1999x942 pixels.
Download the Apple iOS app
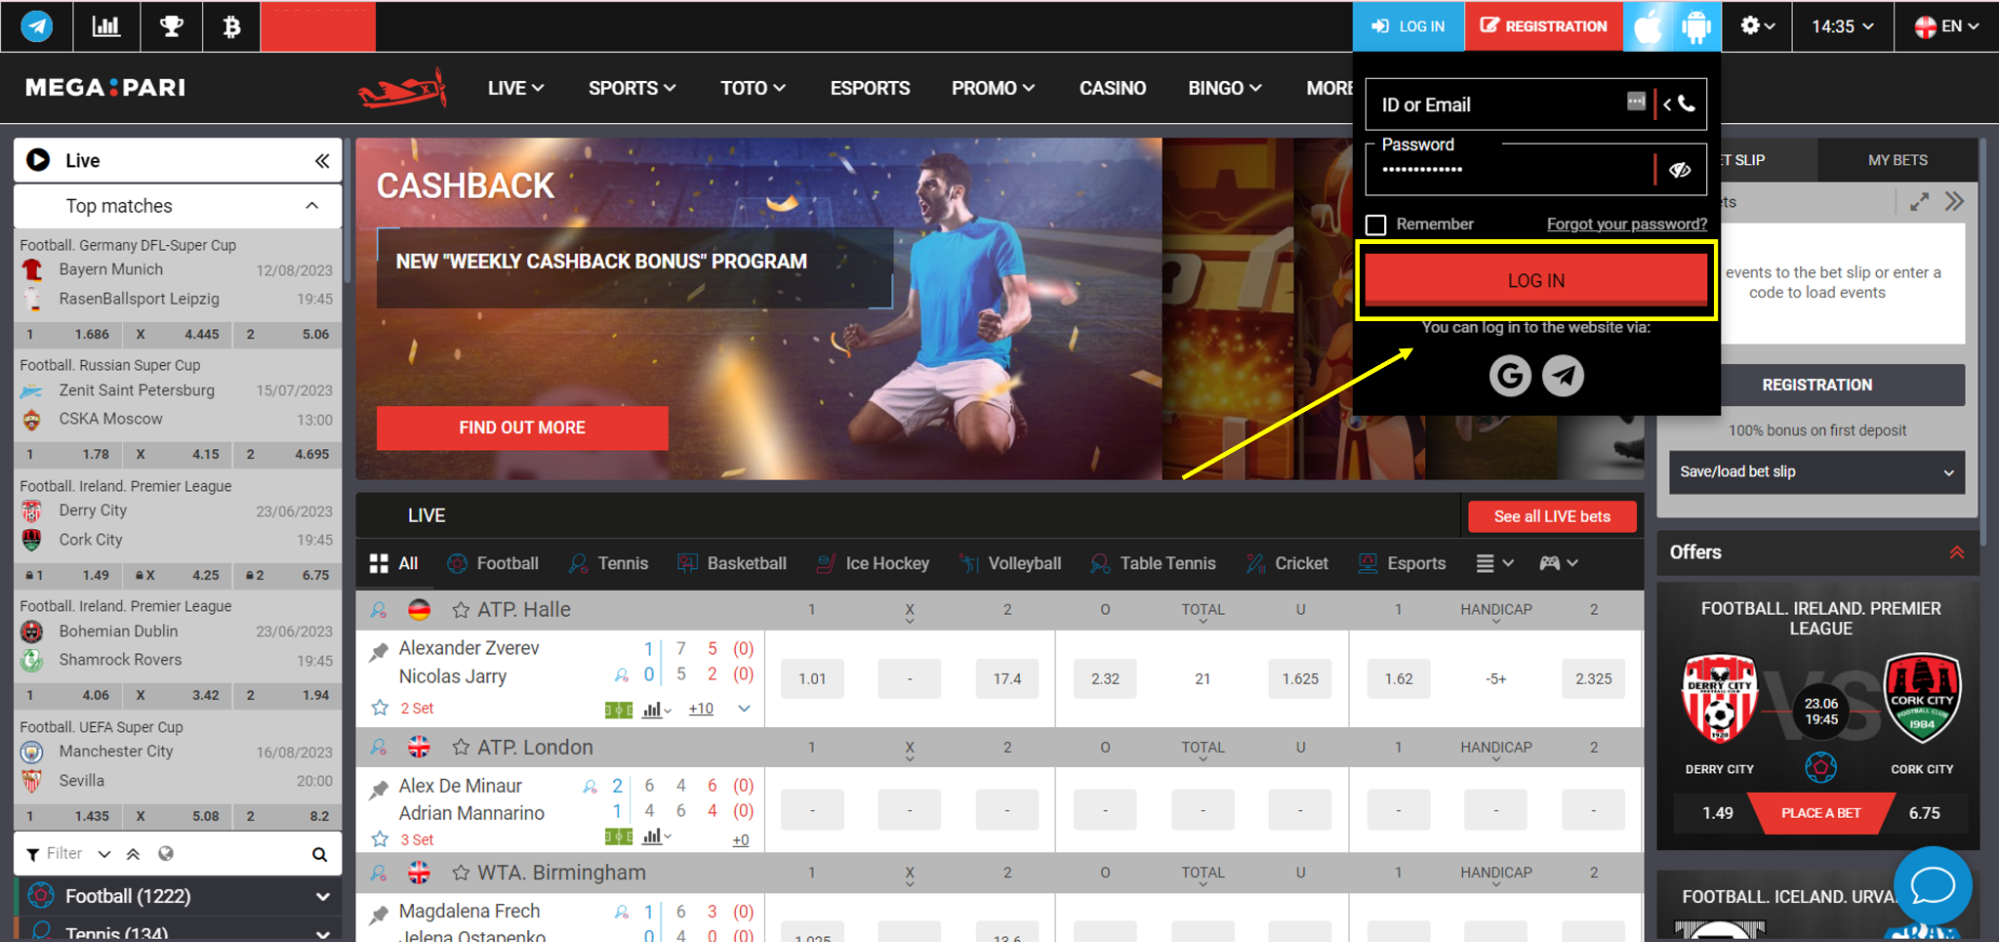(x=1647, y=26)
